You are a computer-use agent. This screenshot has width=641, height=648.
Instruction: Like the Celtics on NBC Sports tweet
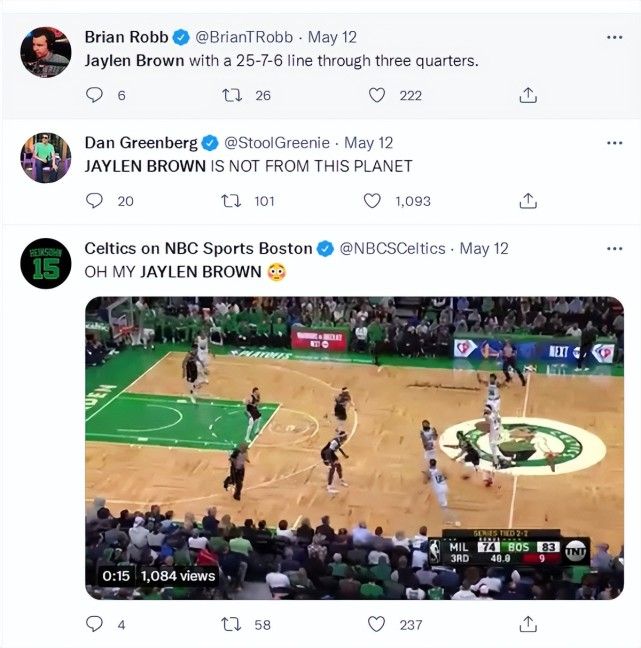pyautogui.click(x=377, y=624)
